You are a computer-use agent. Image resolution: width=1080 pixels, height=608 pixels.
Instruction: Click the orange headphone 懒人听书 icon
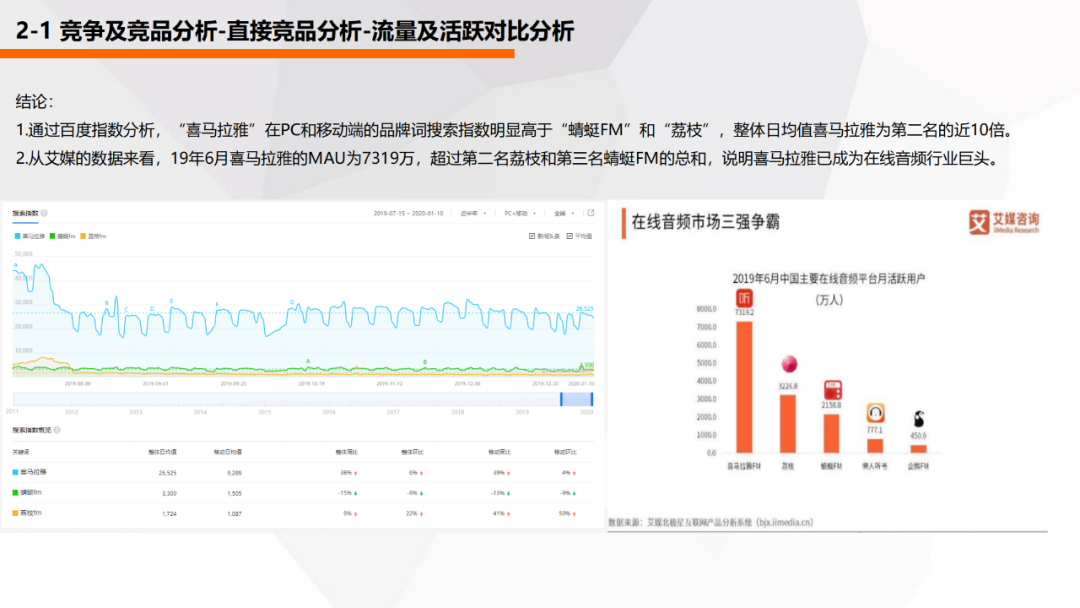pyautogui.click(x=875, y=413)
